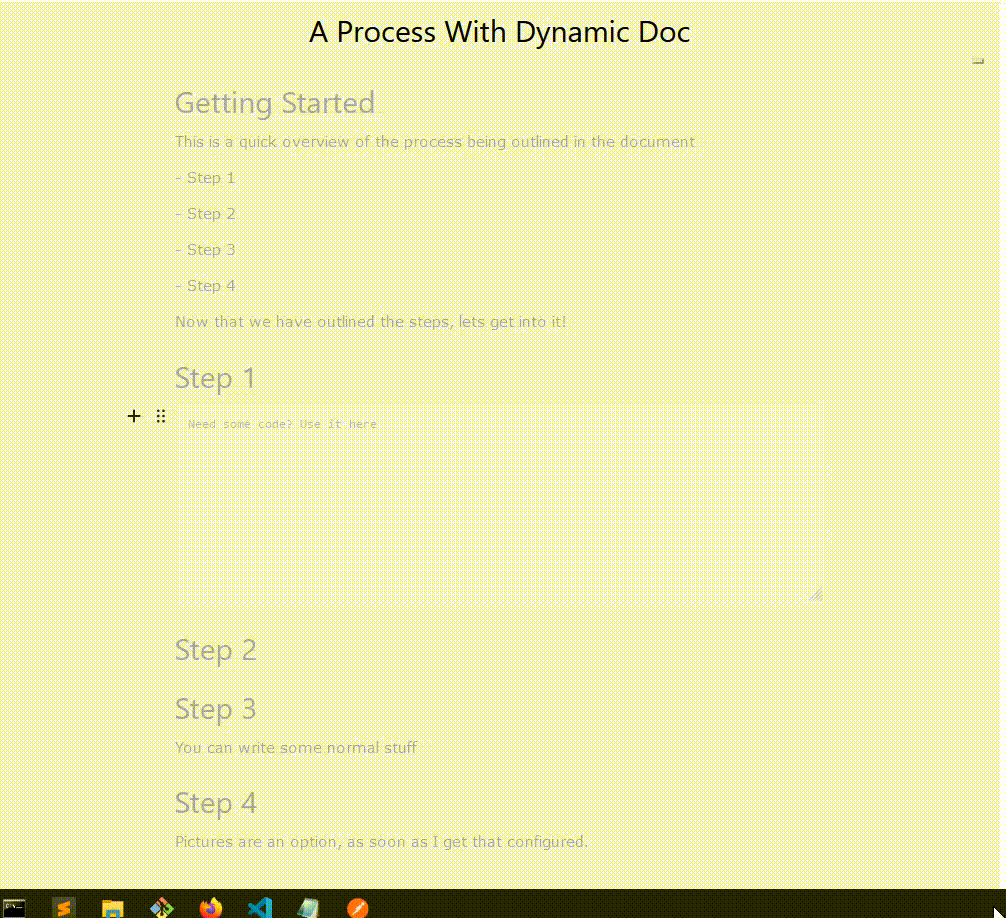The image size is (1006, 918).
Task: Click the colorful diamond taskbar icon
Action: 160,908
